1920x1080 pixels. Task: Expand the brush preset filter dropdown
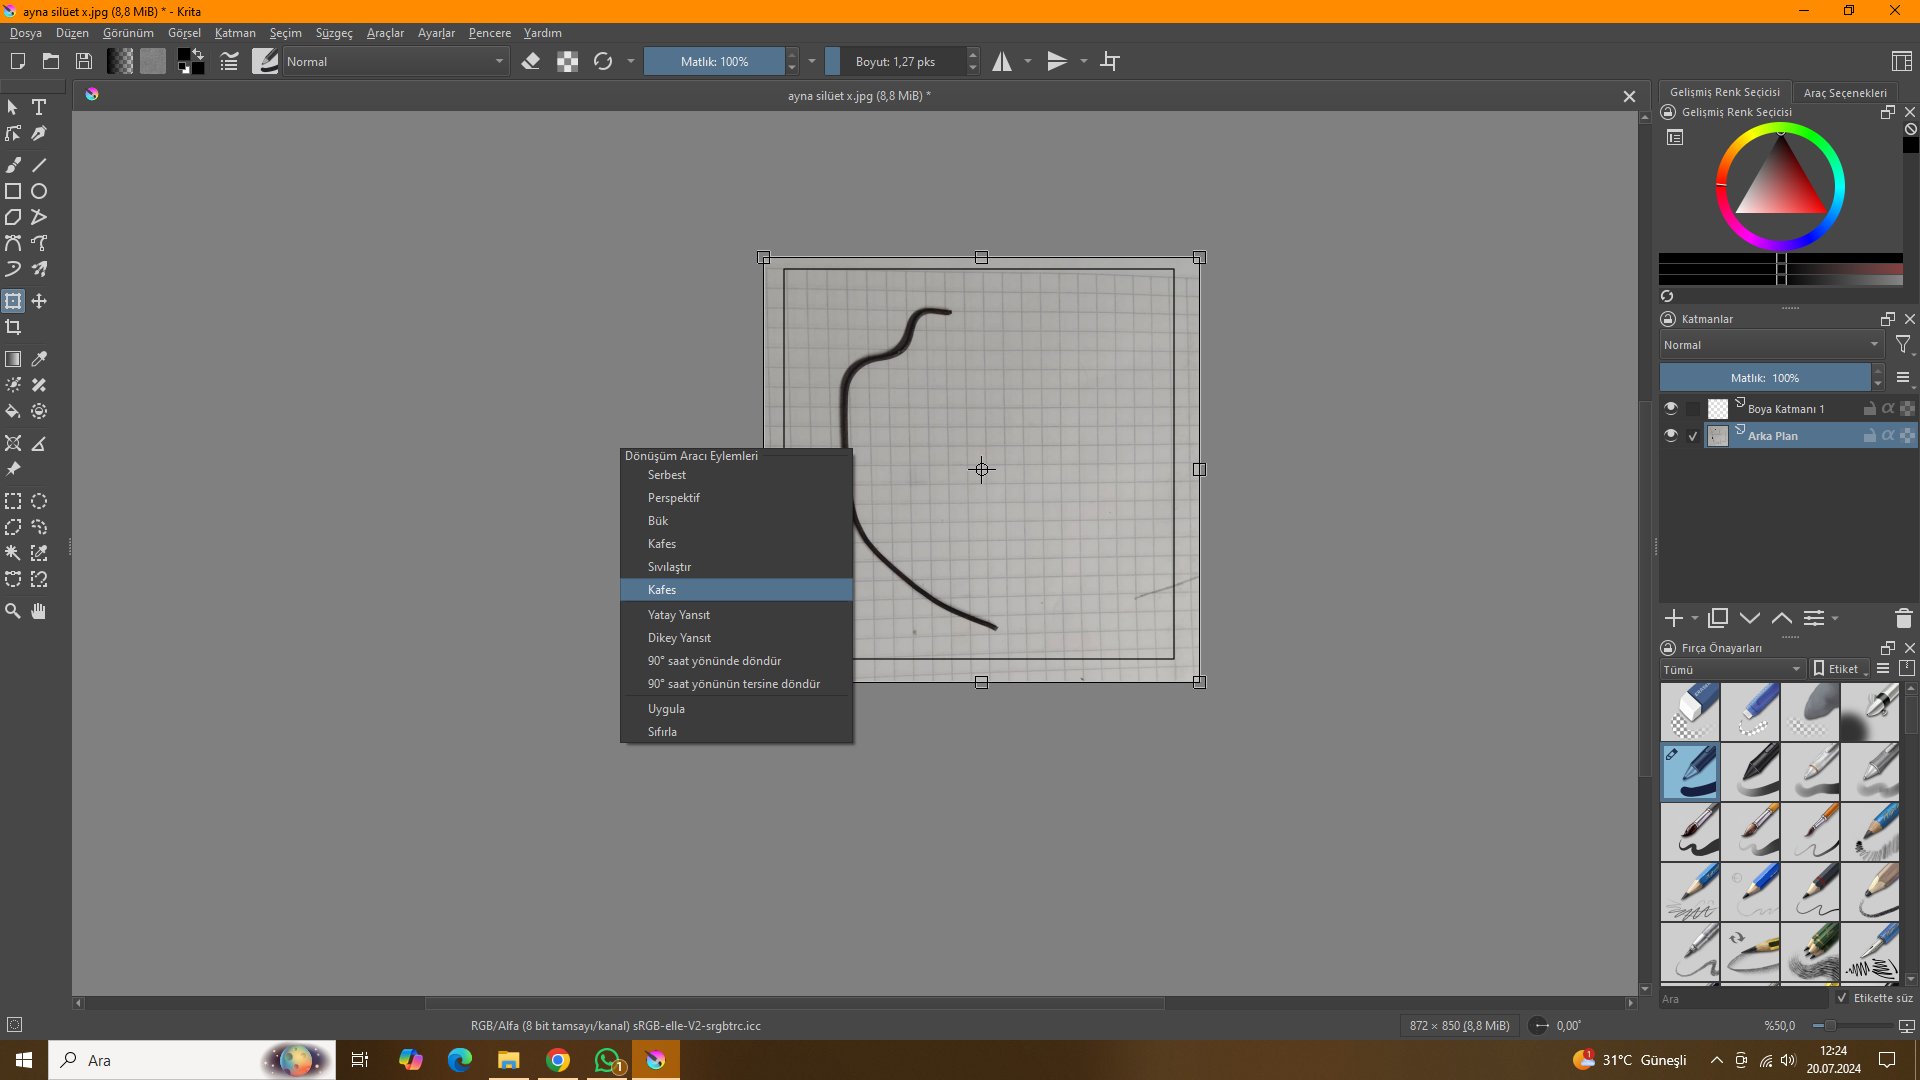[1729, 669]
